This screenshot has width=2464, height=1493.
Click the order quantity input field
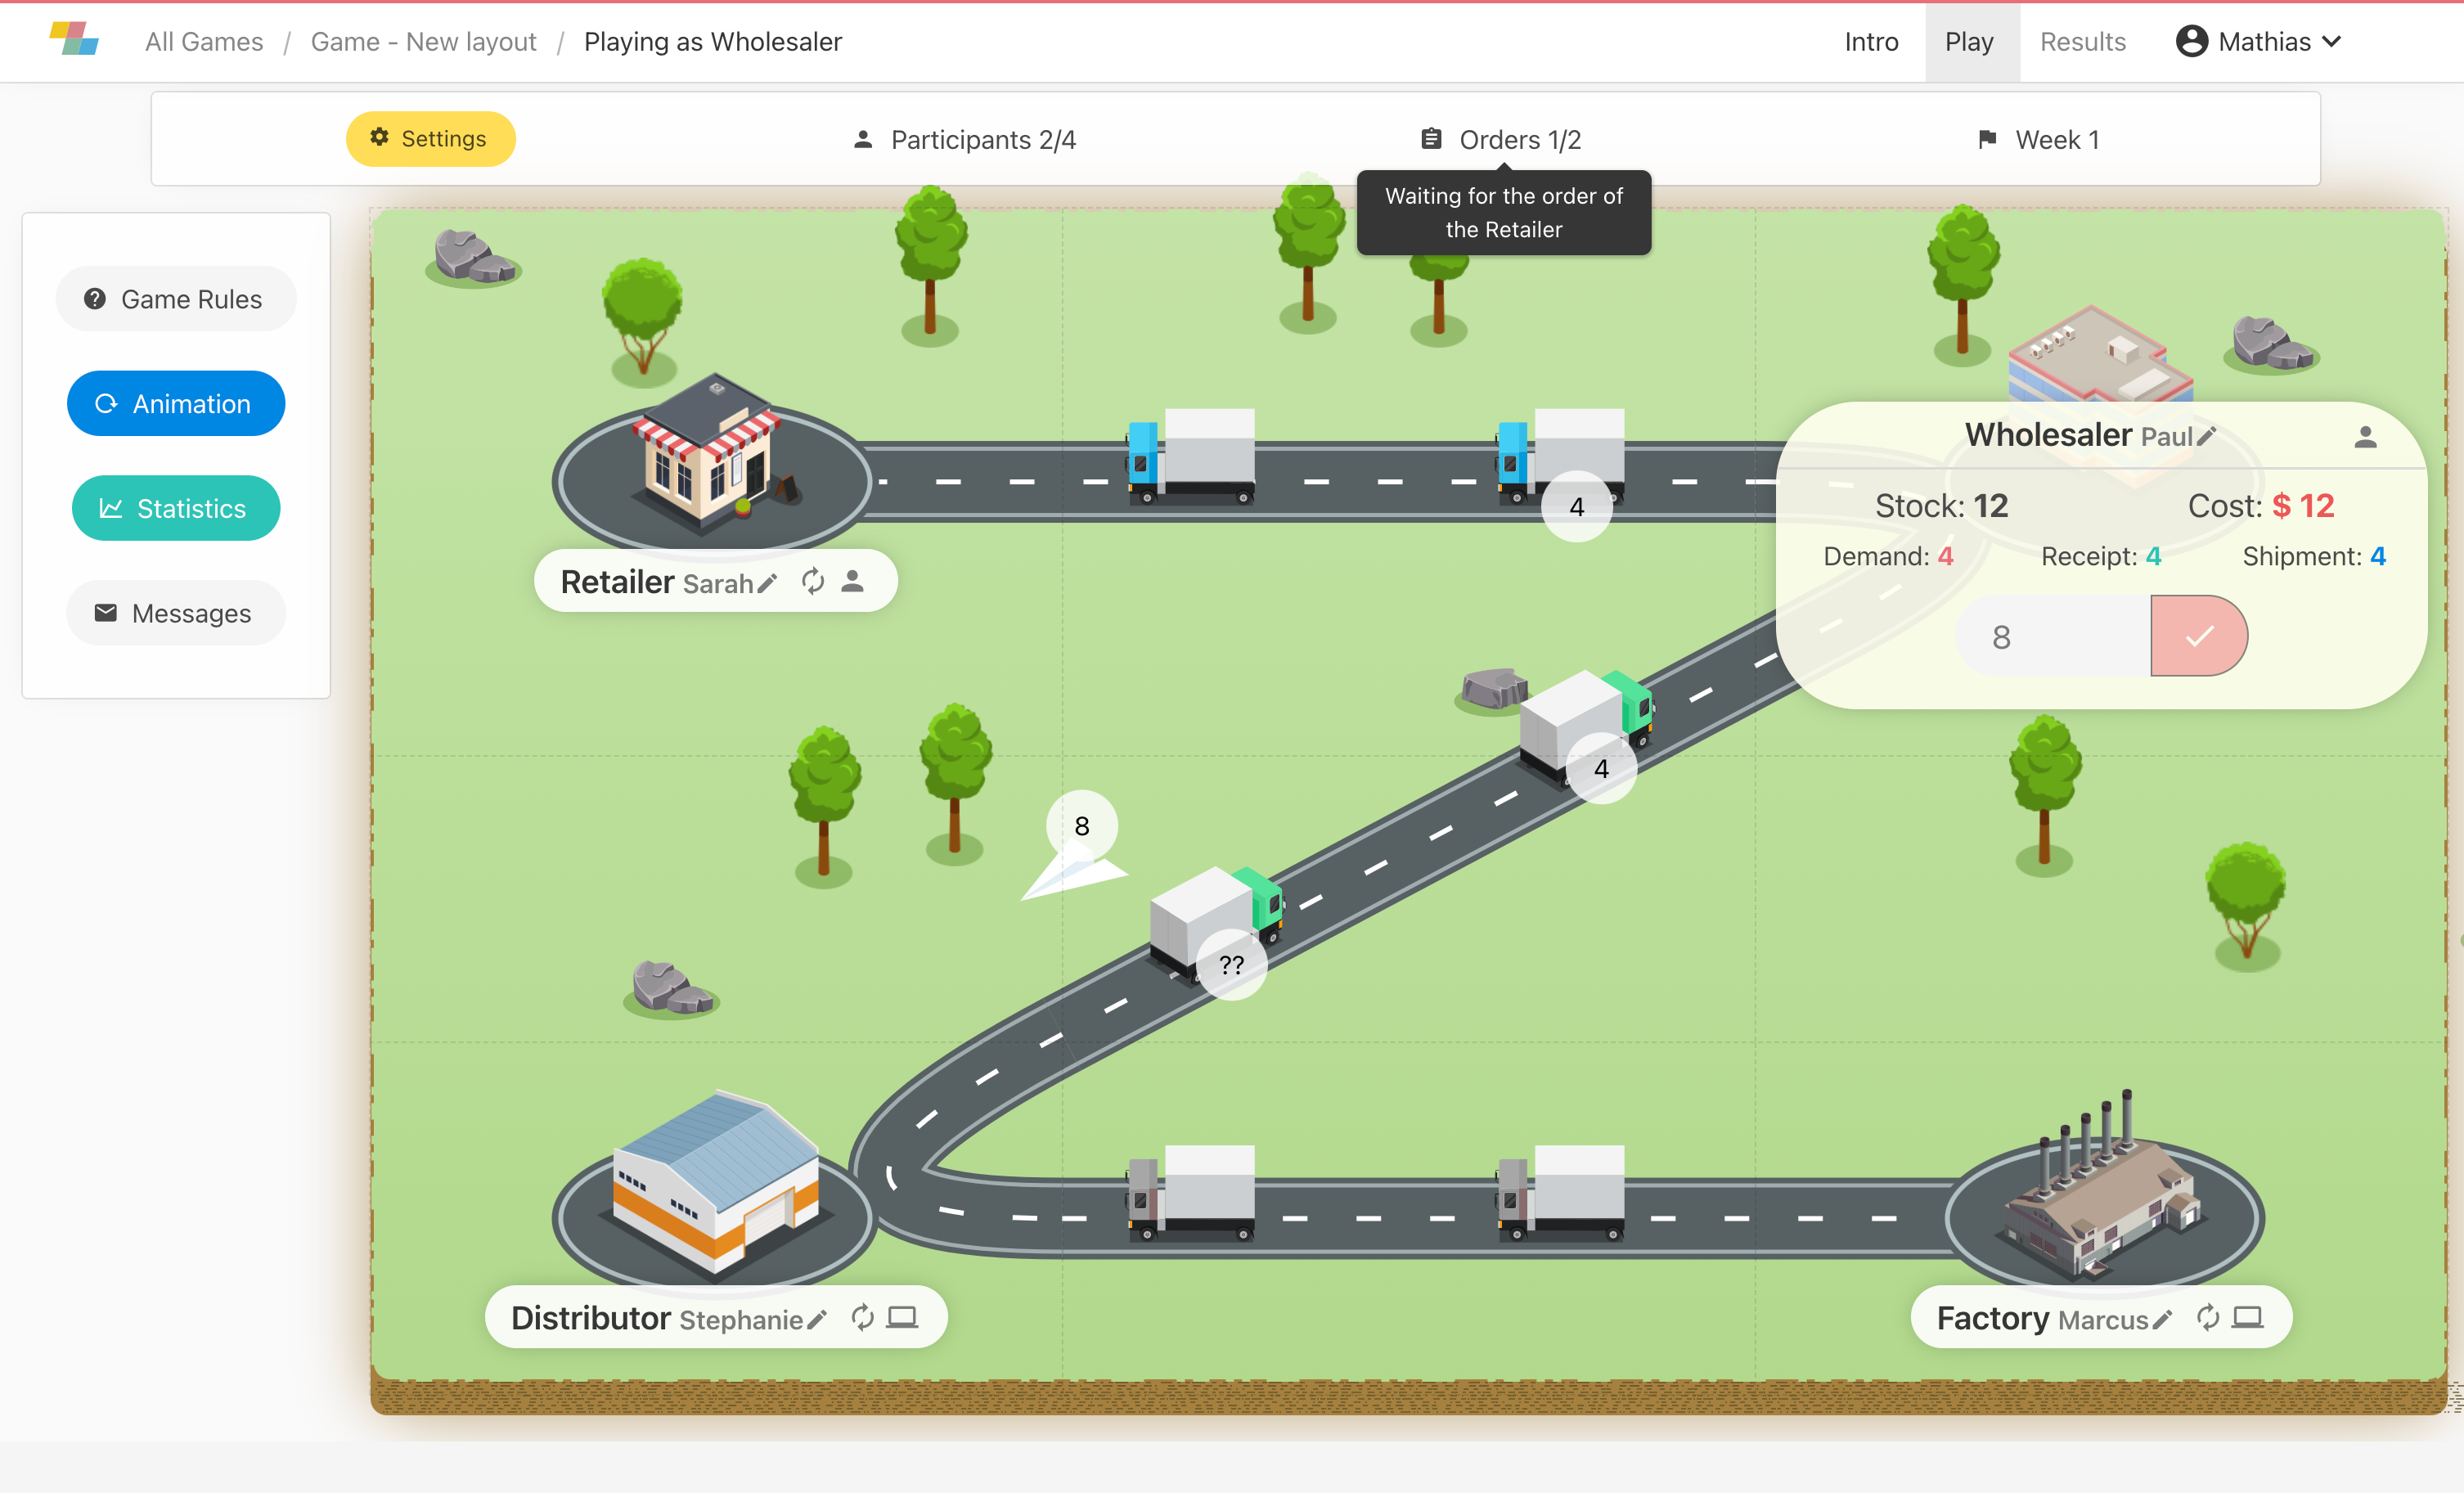(2053, 636)
